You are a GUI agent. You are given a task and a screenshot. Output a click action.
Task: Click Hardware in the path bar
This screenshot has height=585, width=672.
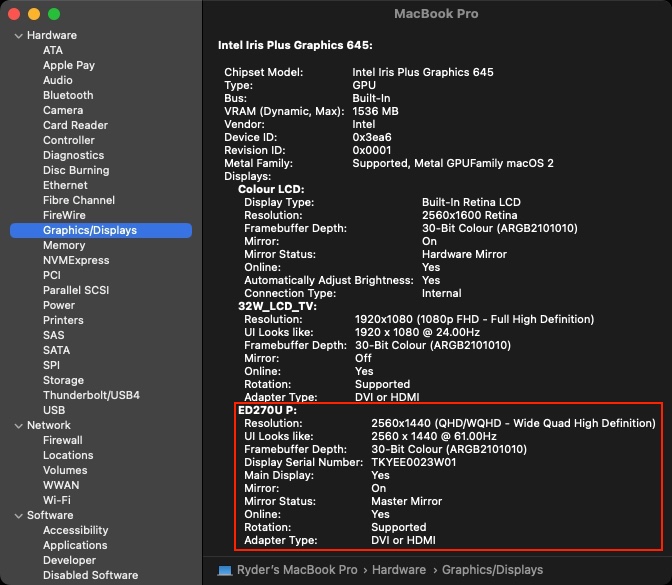point(400,570)
